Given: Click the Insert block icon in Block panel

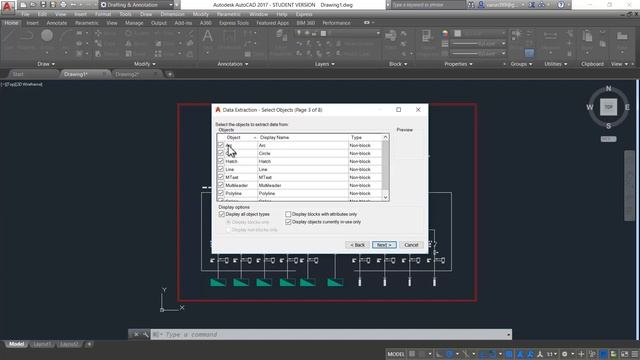Looking at the screenshot, I should pyautogui.click(x=390, y=36).
